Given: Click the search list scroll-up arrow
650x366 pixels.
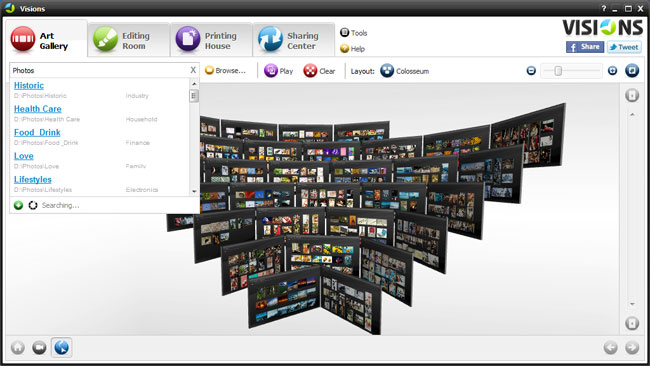Looking at the screenshot, I should point(194,84).
